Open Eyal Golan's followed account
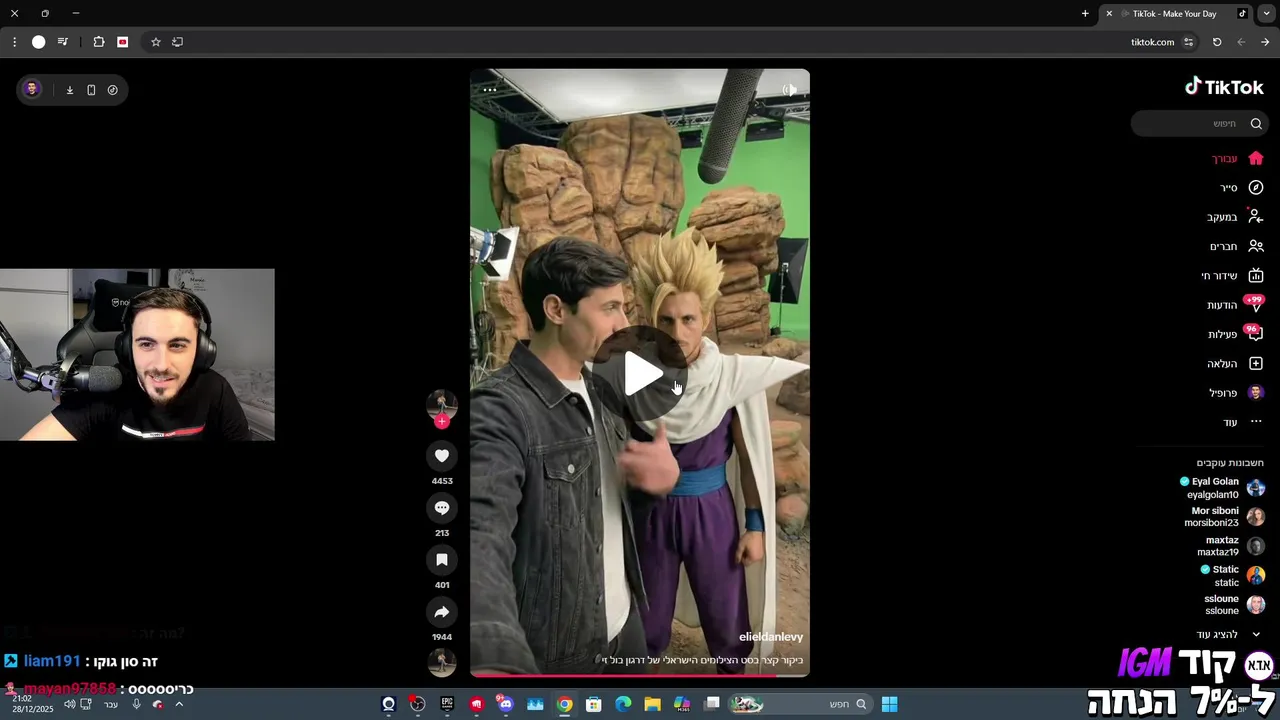Viewport: 1280px width, 720px height. (x=1222, y=488)
